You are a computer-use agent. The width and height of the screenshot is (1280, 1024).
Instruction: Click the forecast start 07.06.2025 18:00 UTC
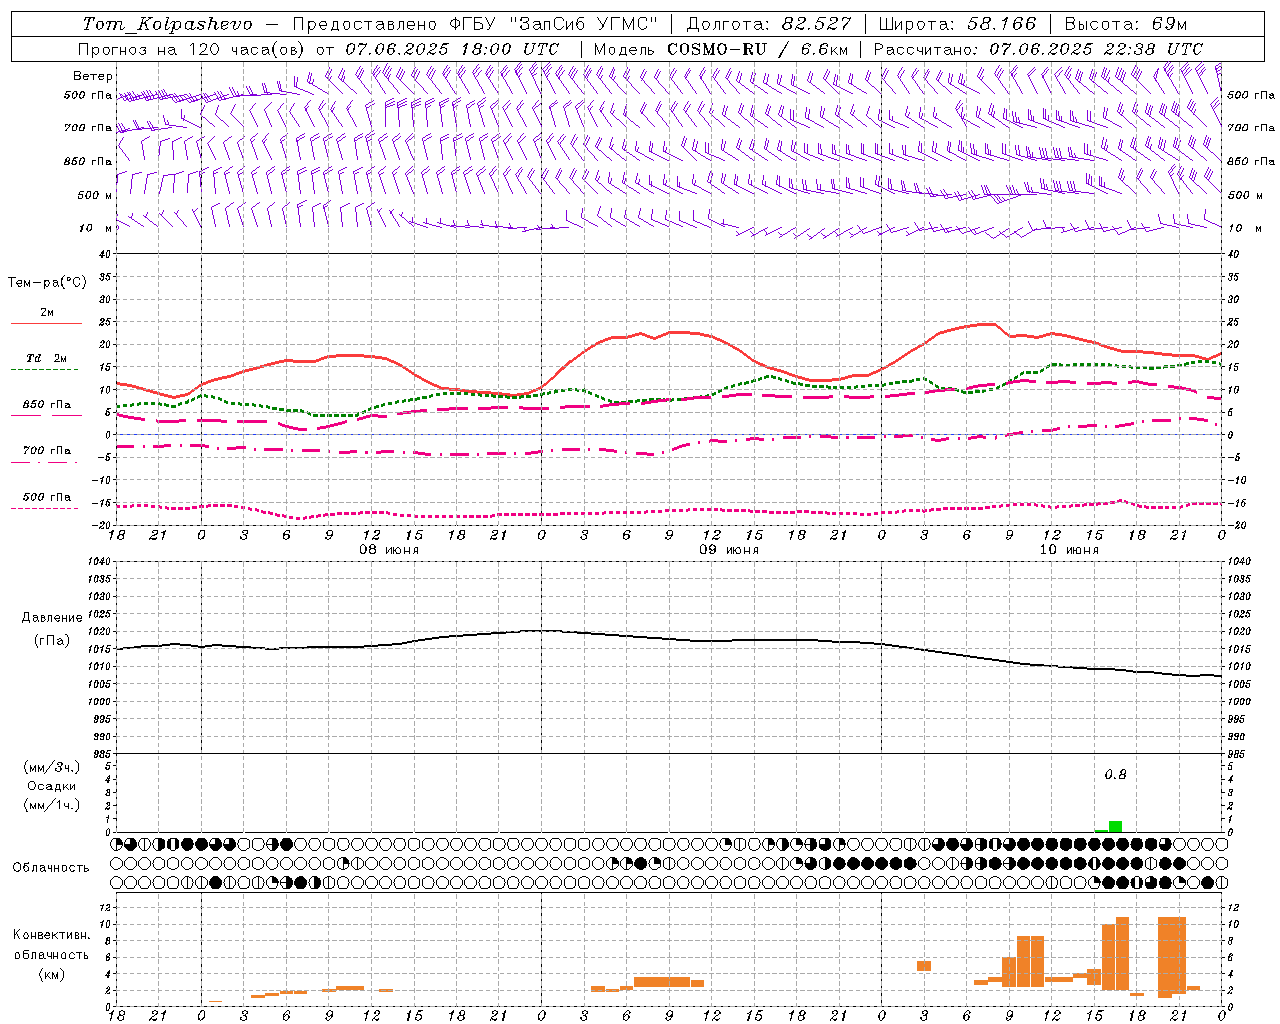[x=452, y=49]
